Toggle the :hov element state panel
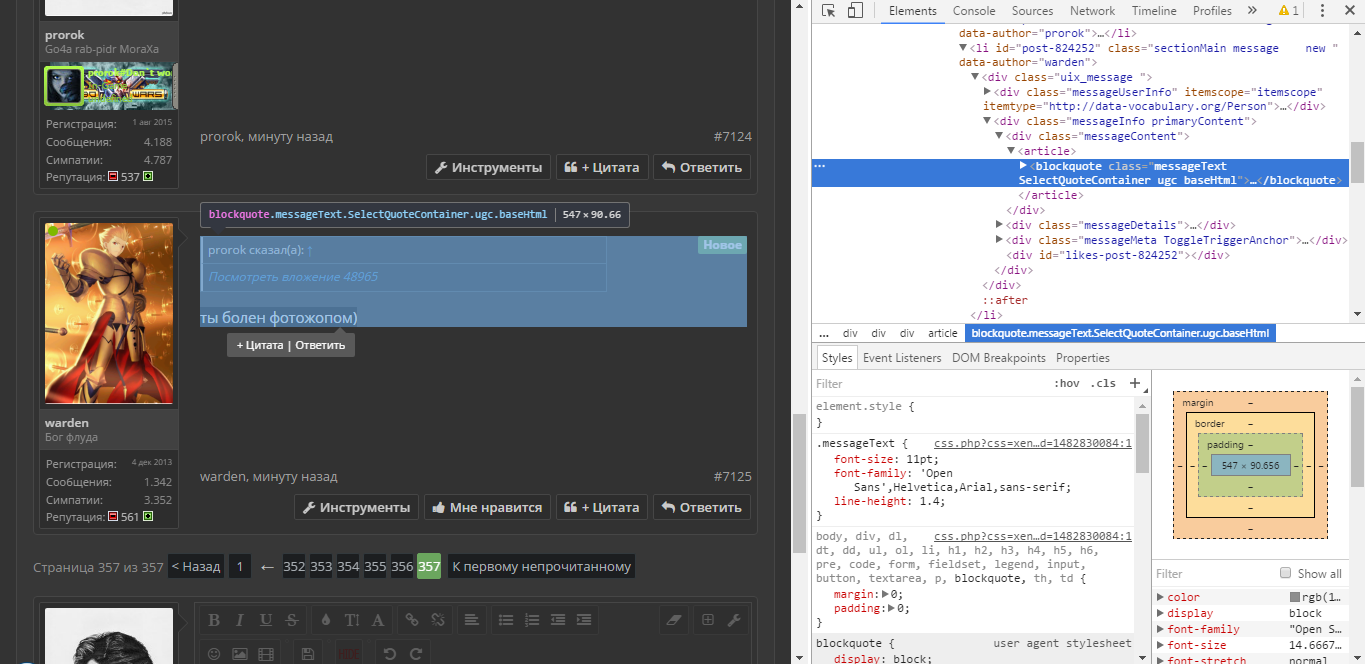The height and width of the screenshot is (664, 1365). 1067,383
